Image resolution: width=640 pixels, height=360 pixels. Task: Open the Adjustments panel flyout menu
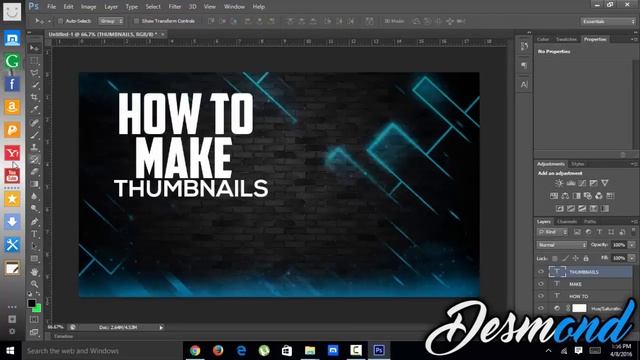pos(634,164)
